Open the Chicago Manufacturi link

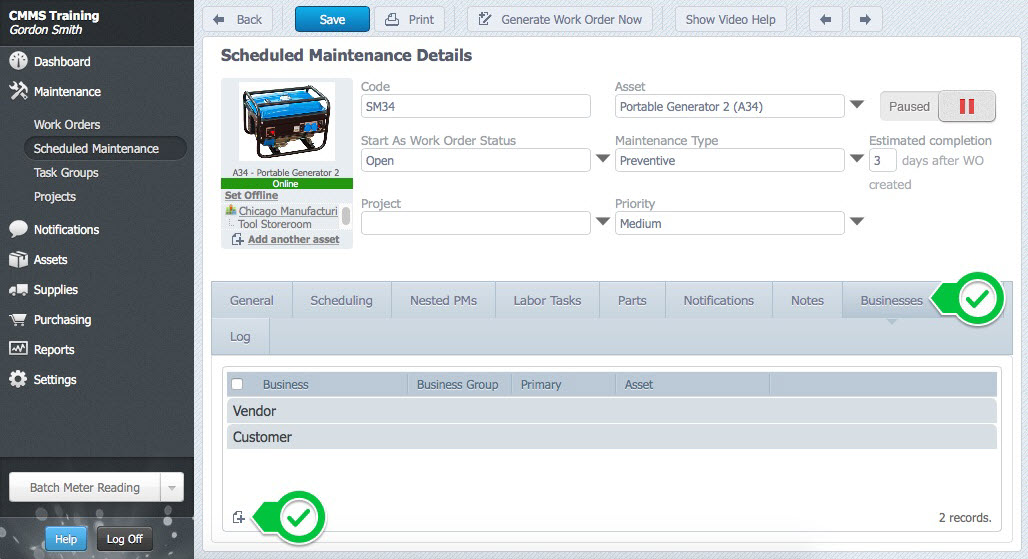point(288,211)
